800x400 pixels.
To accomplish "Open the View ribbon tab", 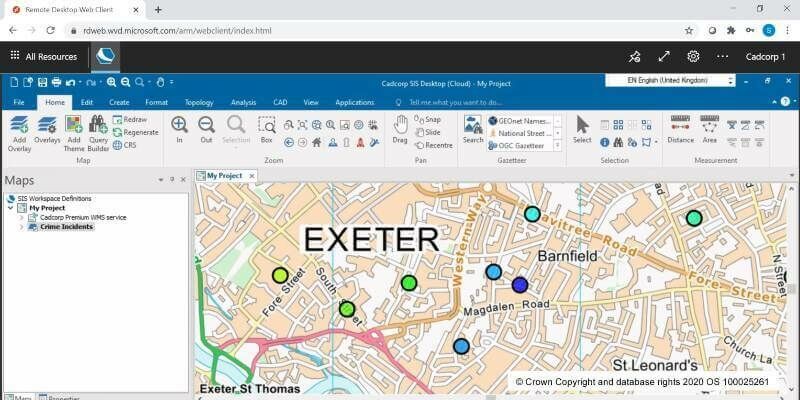I will point(311,102).
